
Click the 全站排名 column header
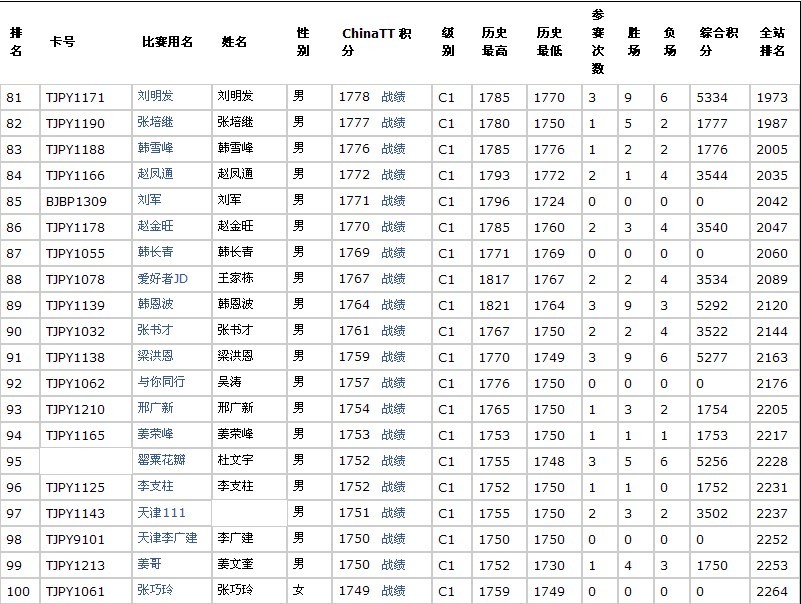[x=772, y=42]
